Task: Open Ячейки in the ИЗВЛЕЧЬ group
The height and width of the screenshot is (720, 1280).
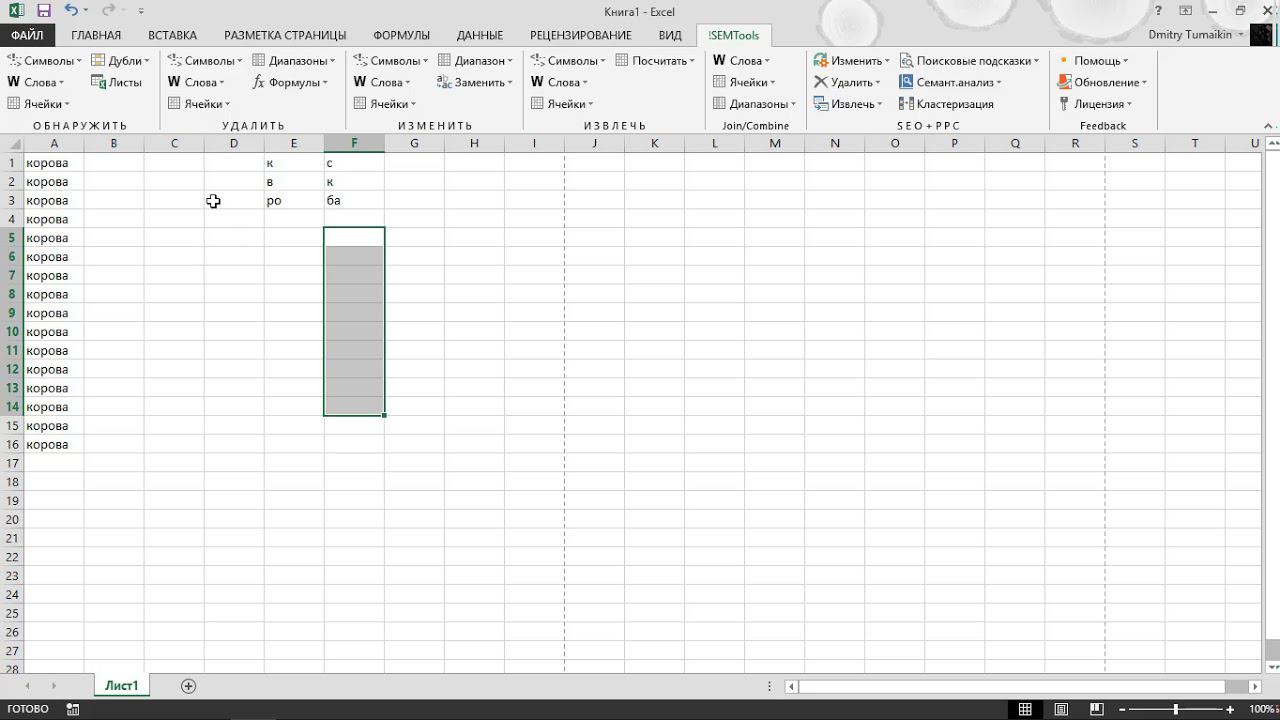Action: (x=562, y=104)
